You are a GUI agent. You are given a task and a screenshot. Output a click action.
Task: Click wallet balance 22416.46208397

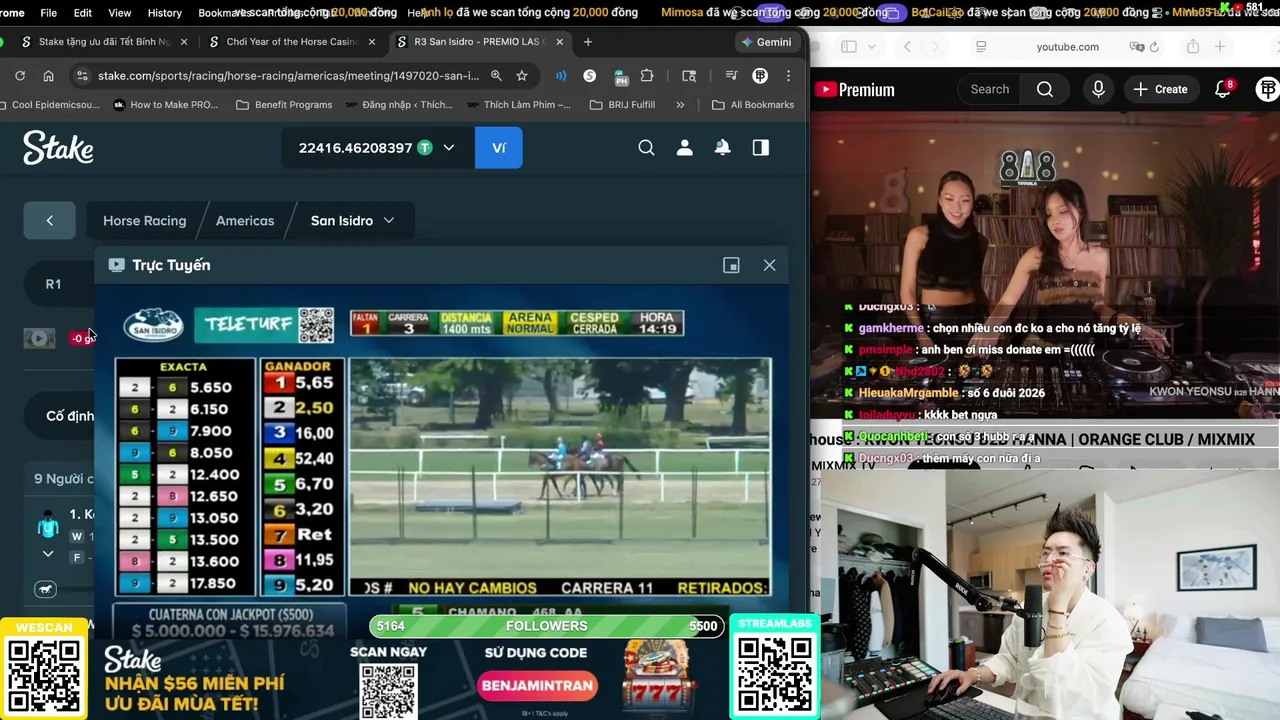355,148
